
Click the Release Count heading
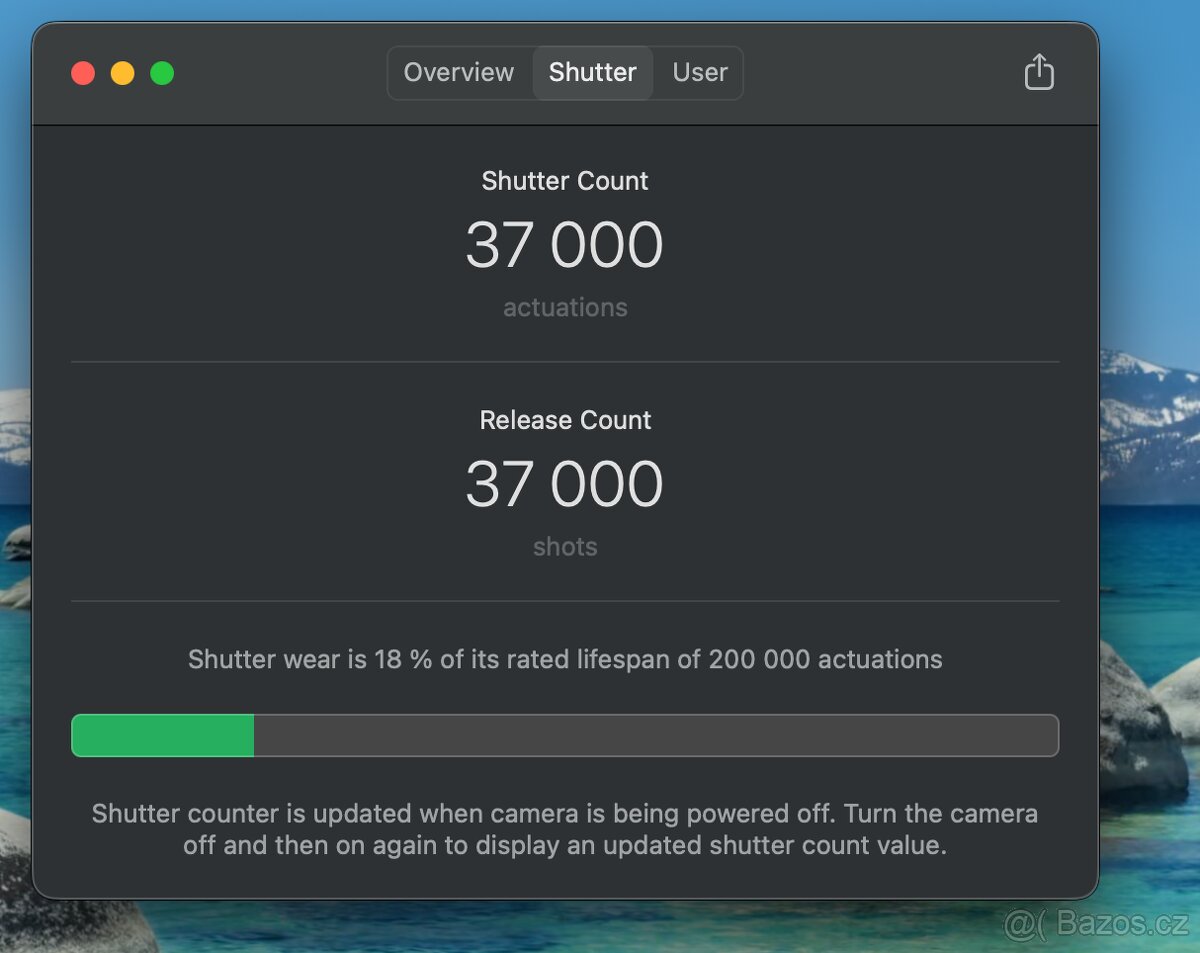tap(565, 420)
